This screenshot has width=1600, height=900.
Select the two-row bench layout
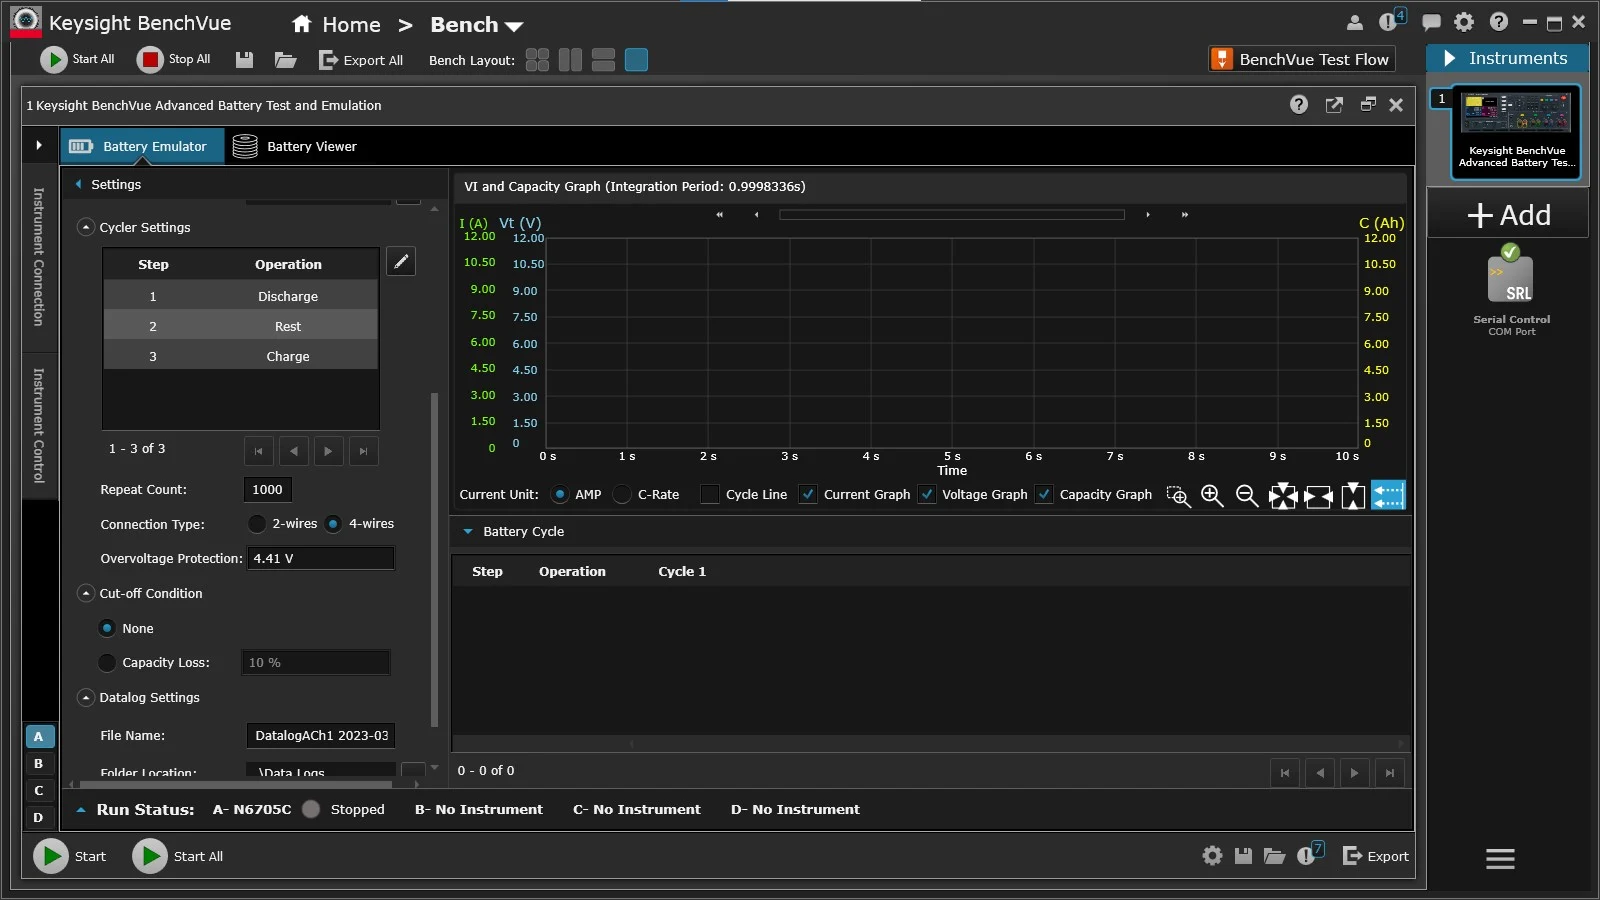(x=603, y=60)
